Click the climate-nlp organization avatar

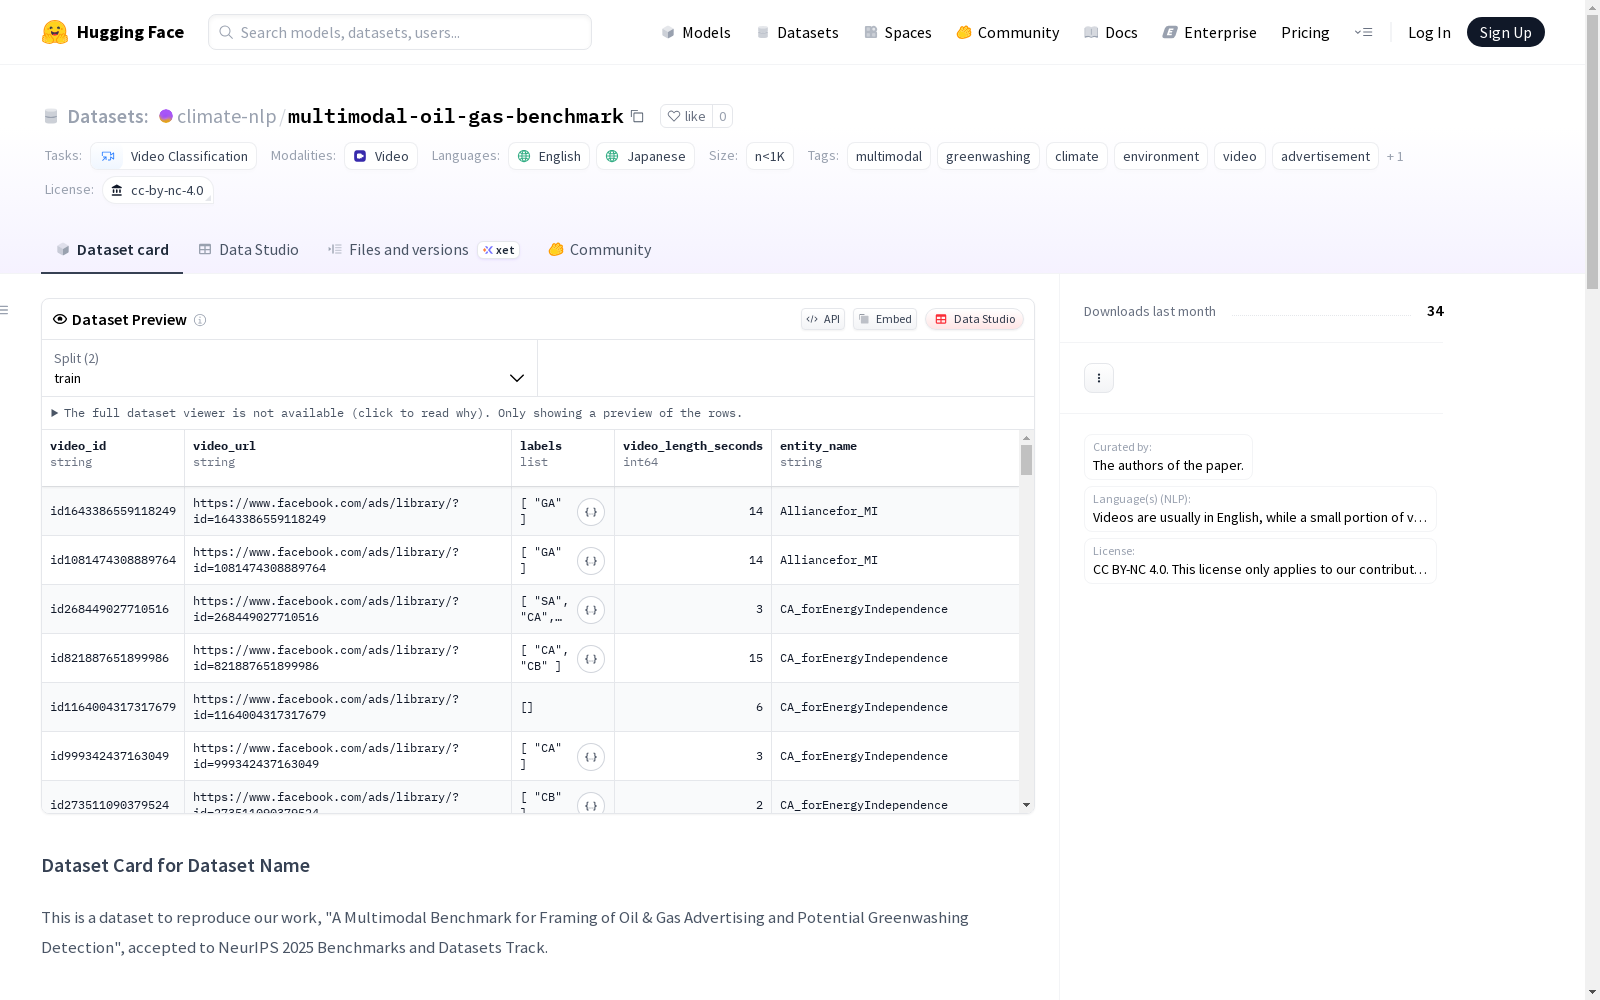[166, 116]
